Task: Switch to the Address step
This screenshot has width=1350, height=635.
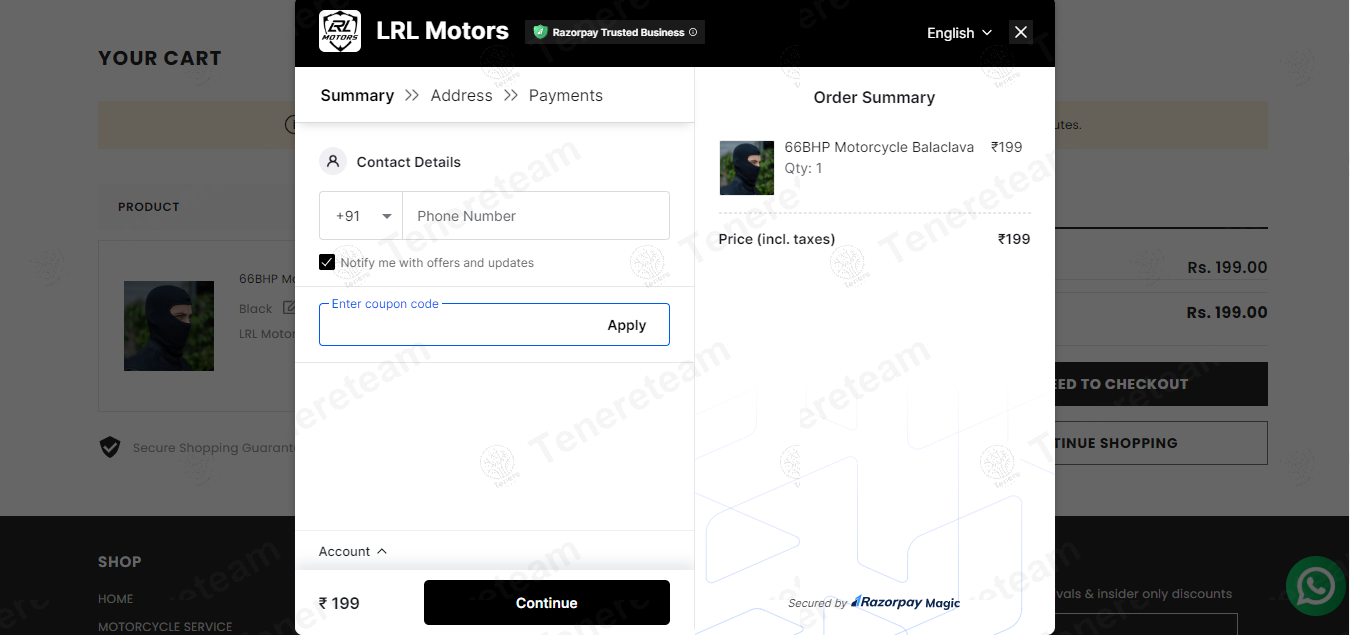Action: (461, 95)
